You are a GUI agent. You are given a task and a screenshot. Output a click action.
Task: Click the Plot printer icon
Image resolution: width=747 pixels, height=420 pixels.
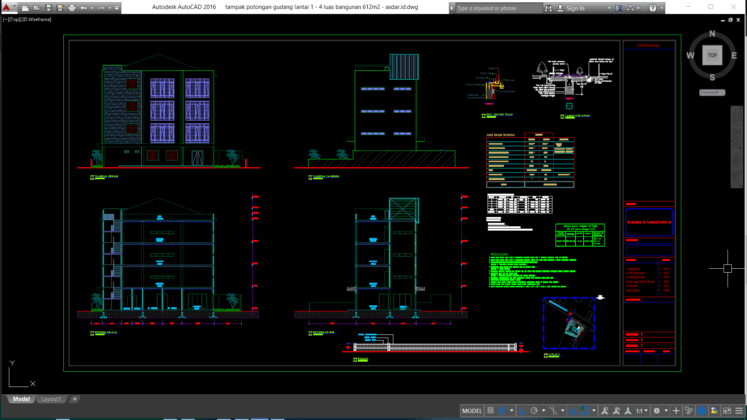click(71, 8)
